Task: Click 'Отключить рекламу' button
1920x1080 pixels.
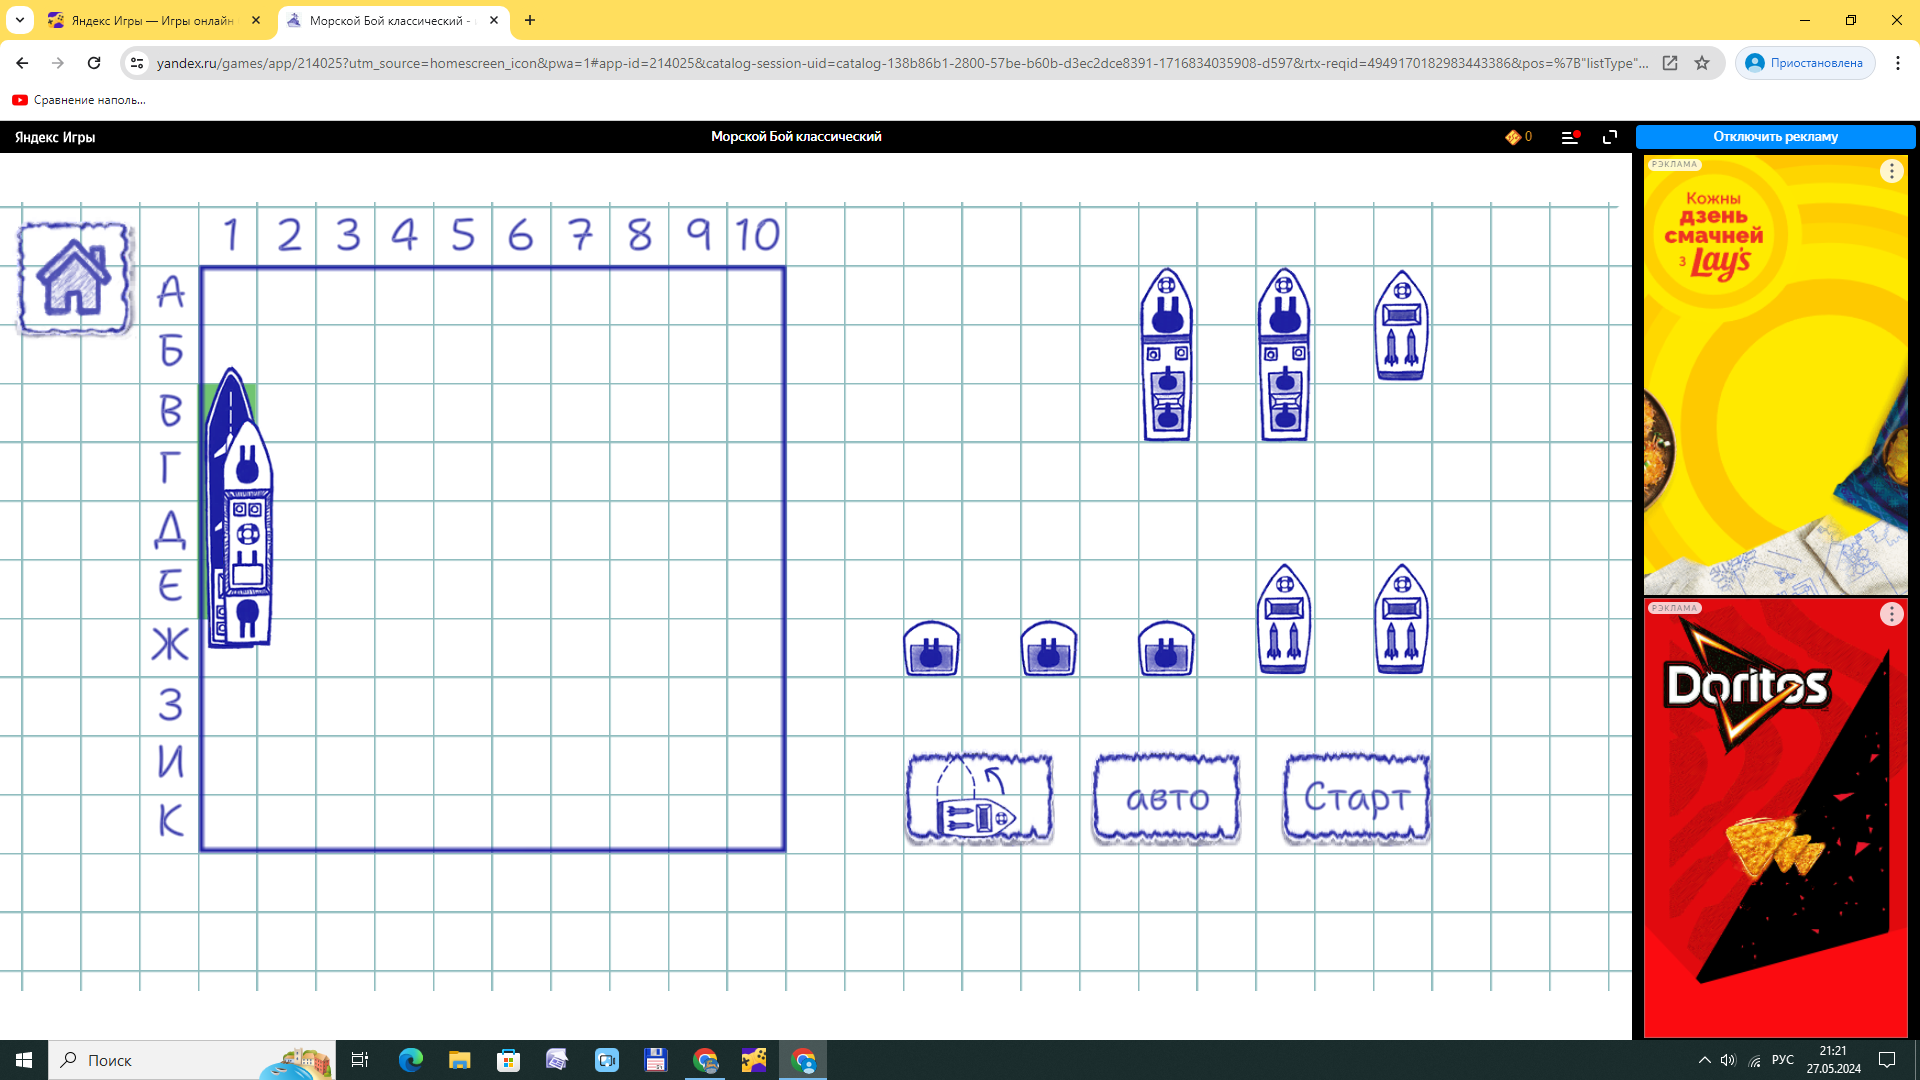Action: 1775,137
